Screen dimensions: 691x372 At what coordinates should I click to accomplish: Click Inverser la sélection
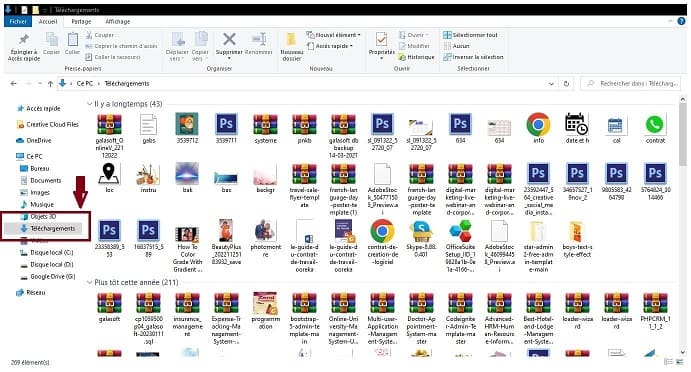(473, 57)
